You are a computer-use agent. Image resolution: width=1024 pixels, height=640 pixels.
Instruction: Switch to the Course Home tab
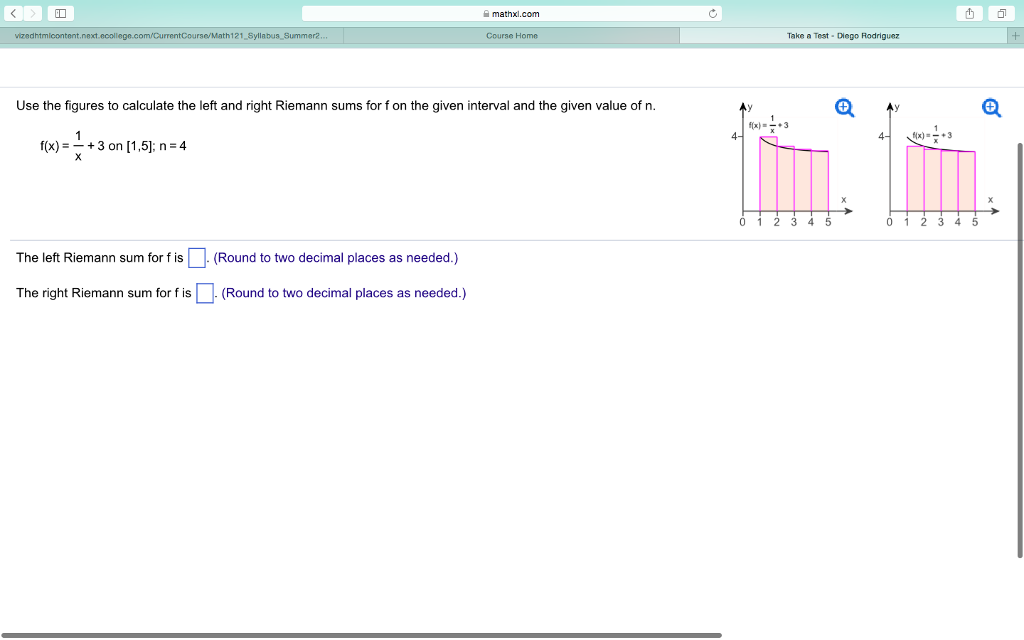511,35
